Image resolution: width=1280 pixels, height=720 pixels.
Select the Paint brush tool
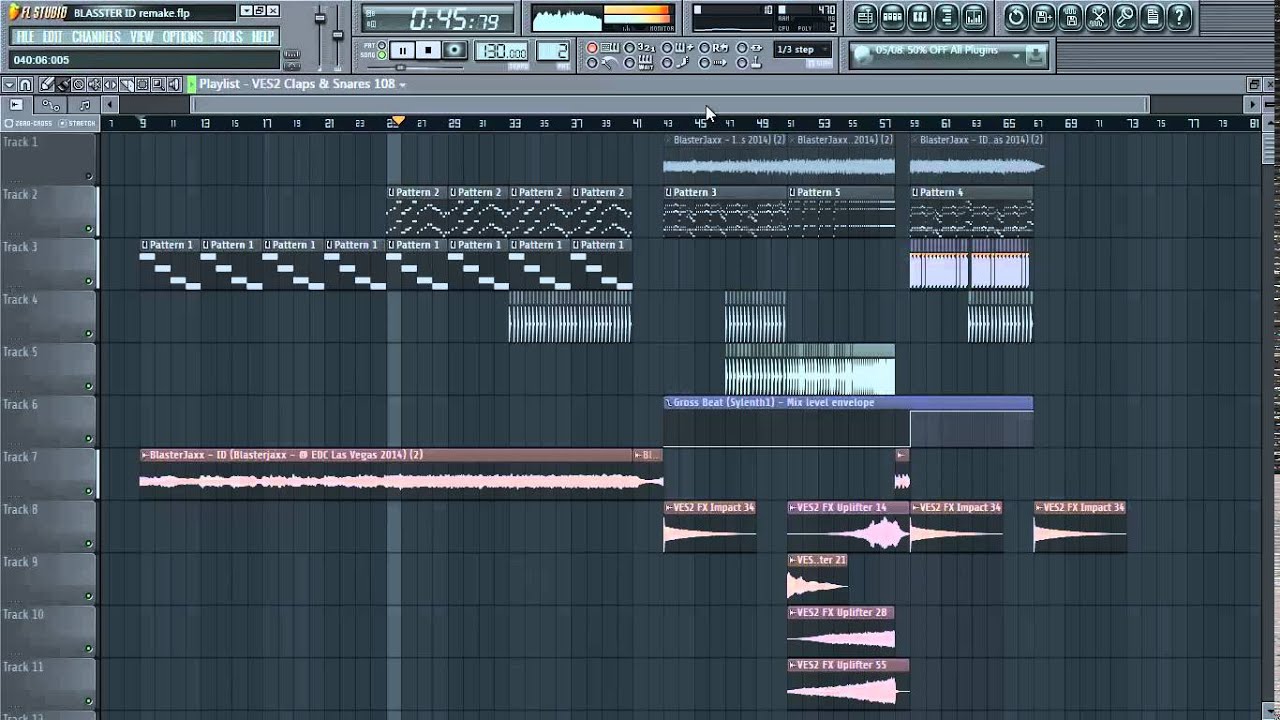point(62,85)
